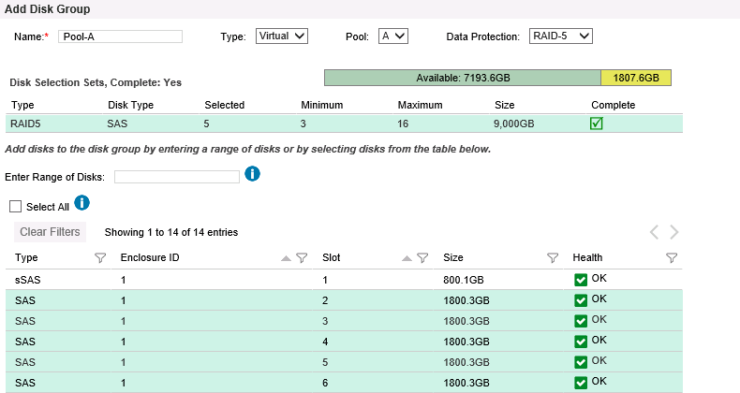Click the green Available 7193.6GB capacity bar
The height and width of the screenshot is (393, 740).
coord(462,78)
